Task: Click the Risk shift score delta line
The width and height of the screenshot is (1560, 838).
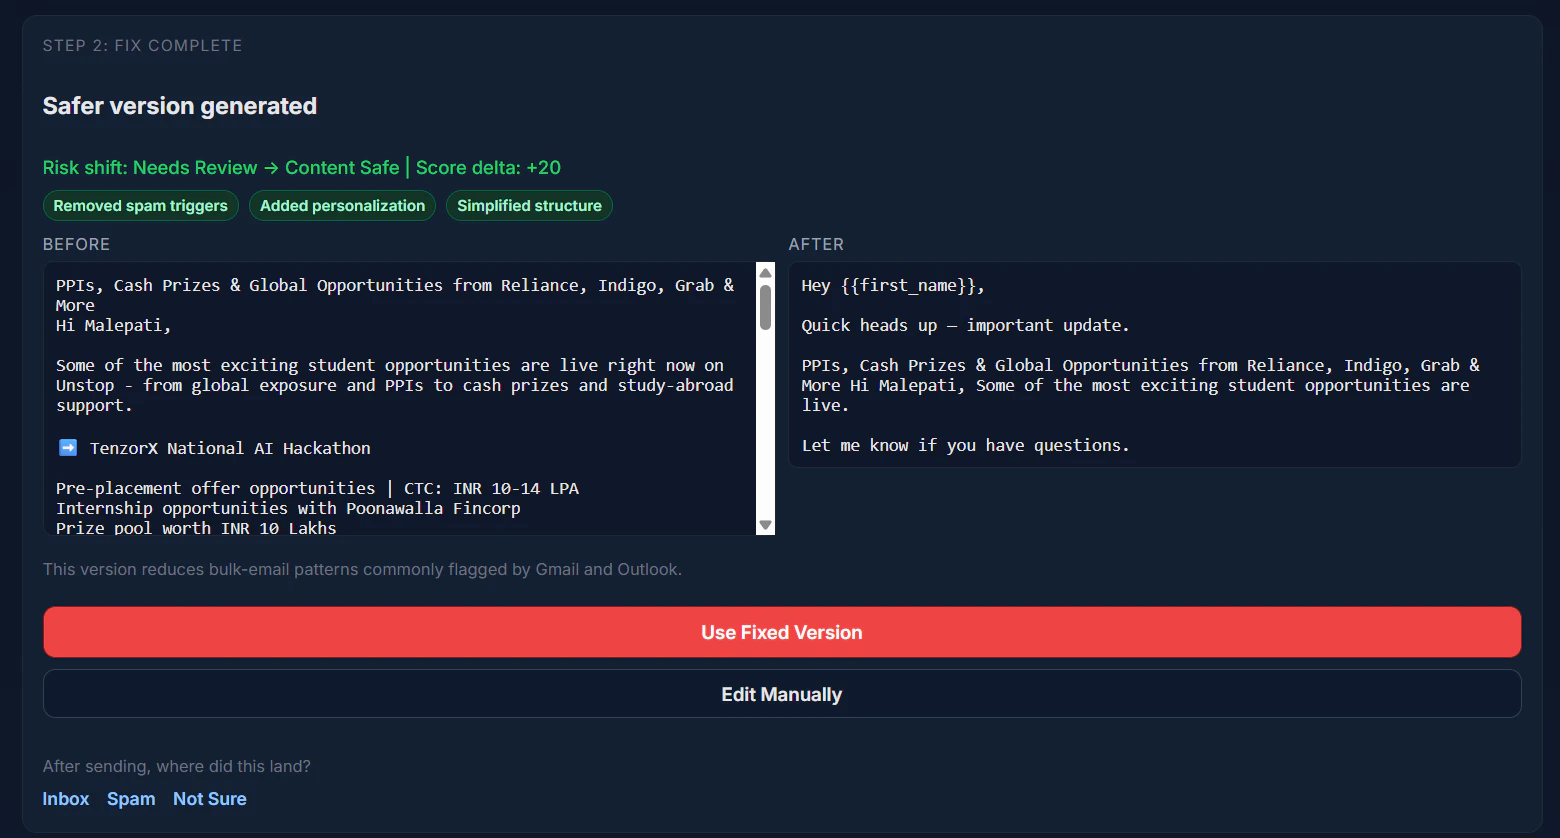Action: pos(302,167)
